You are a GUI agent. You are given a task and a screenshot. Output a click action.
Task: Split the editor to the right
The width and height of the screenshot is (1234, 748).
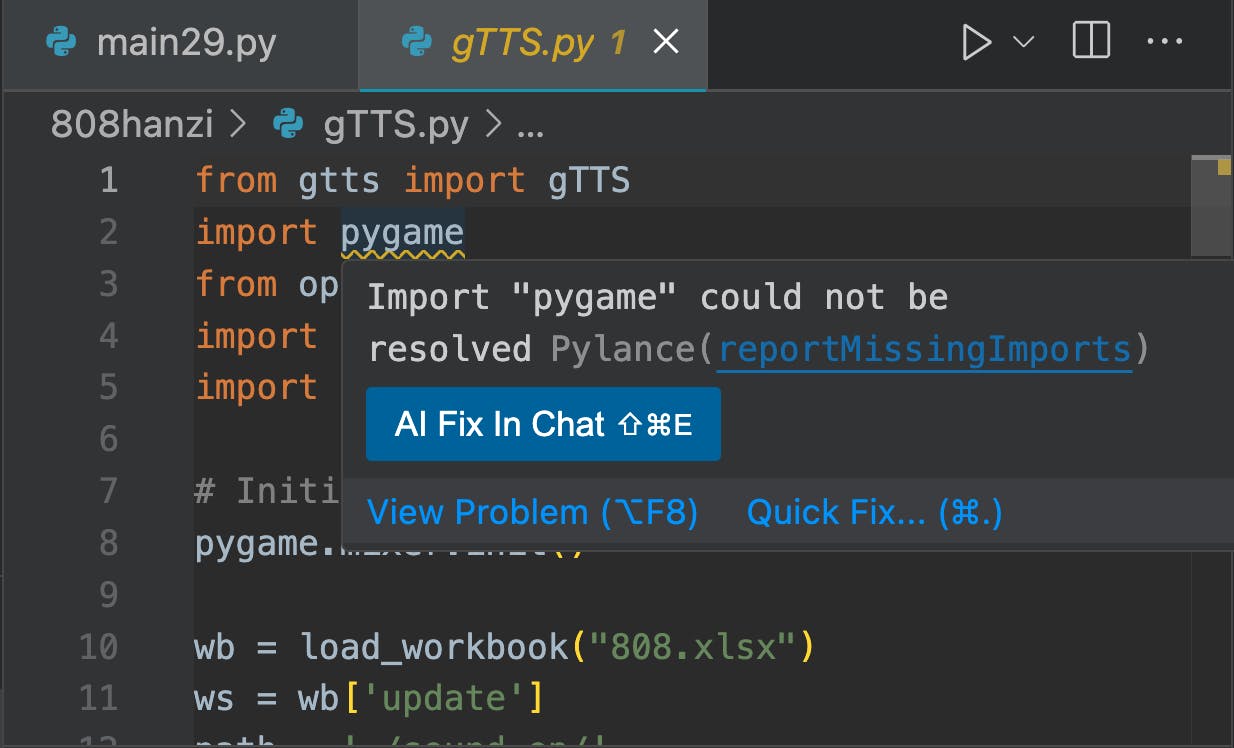pyautogui.click(x=1091, y=43)
